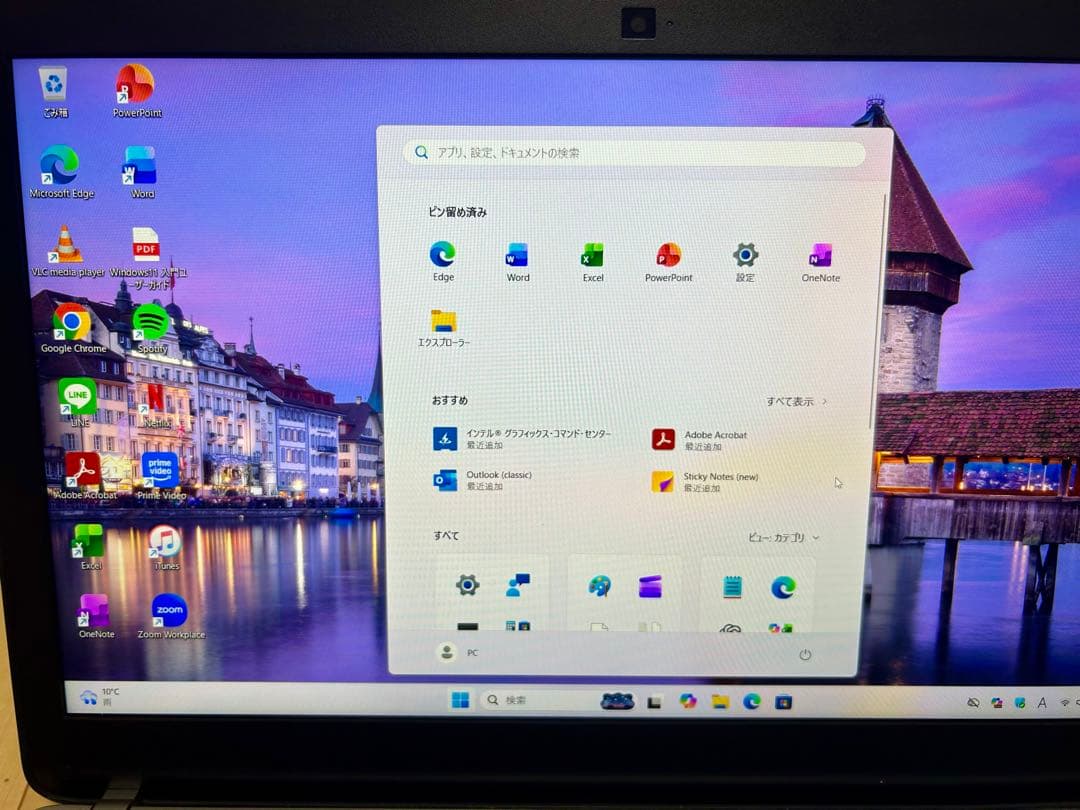This screenshot has height=810, width=1080.
Task: Select the Netflix desktop shortcut
Action: pyautogui.click(x=157, y=405)
